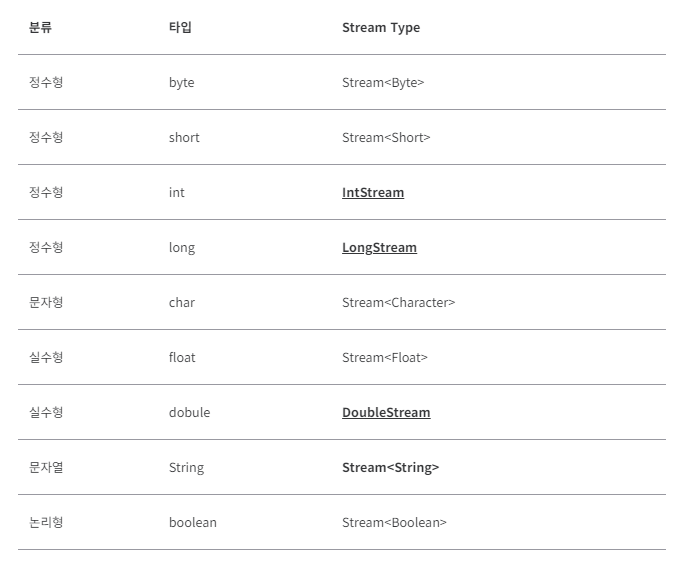Follow the DoubleStream link
This screenshot has height=563, width=675.
[386, 413]
